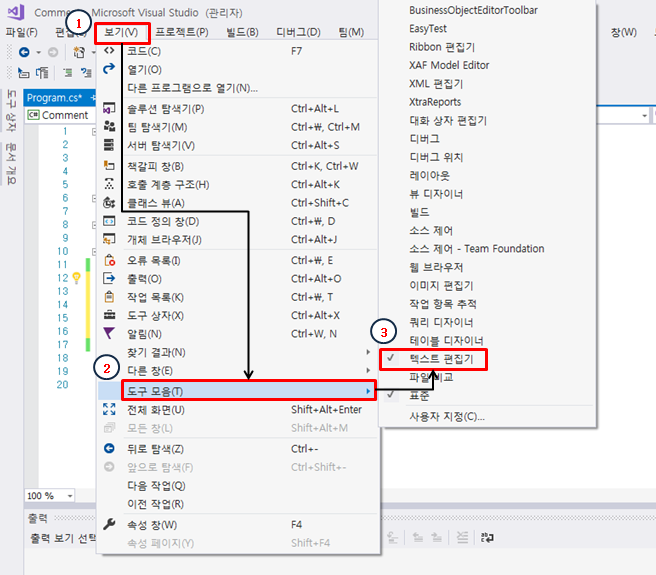Open the 팀(M) menu
The width and height of the screenshot is (656, 575).
tap(351, 32)
